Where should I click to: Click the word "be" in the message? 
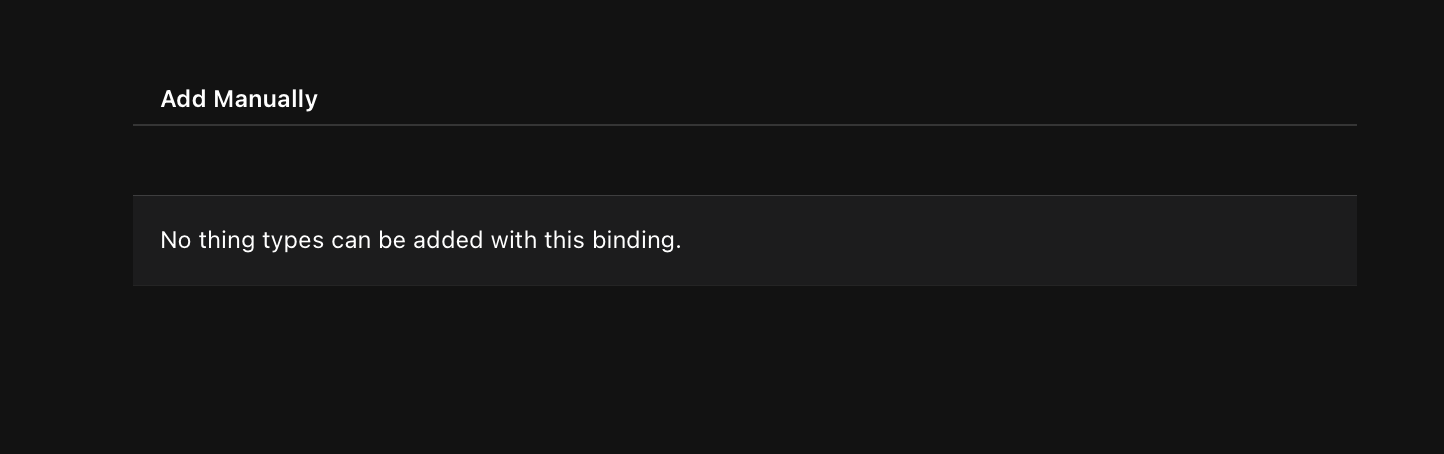click(391, 241)
